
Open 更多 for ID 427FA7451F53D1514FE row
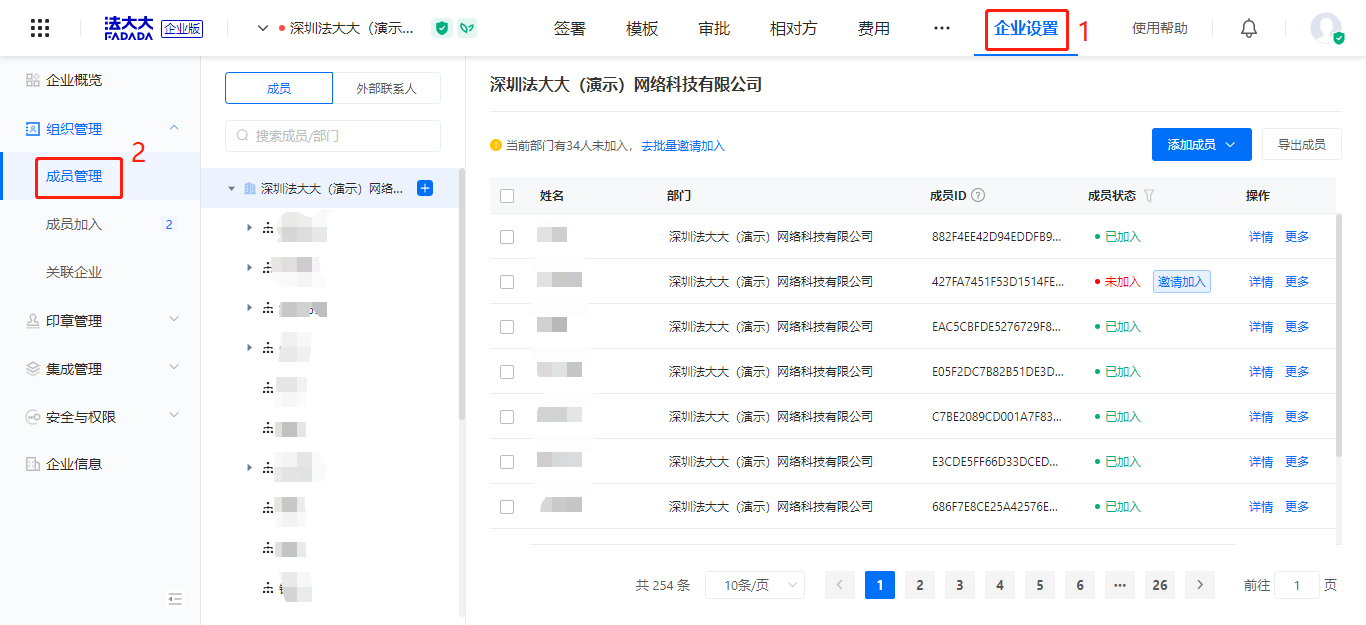(1297, 282)
